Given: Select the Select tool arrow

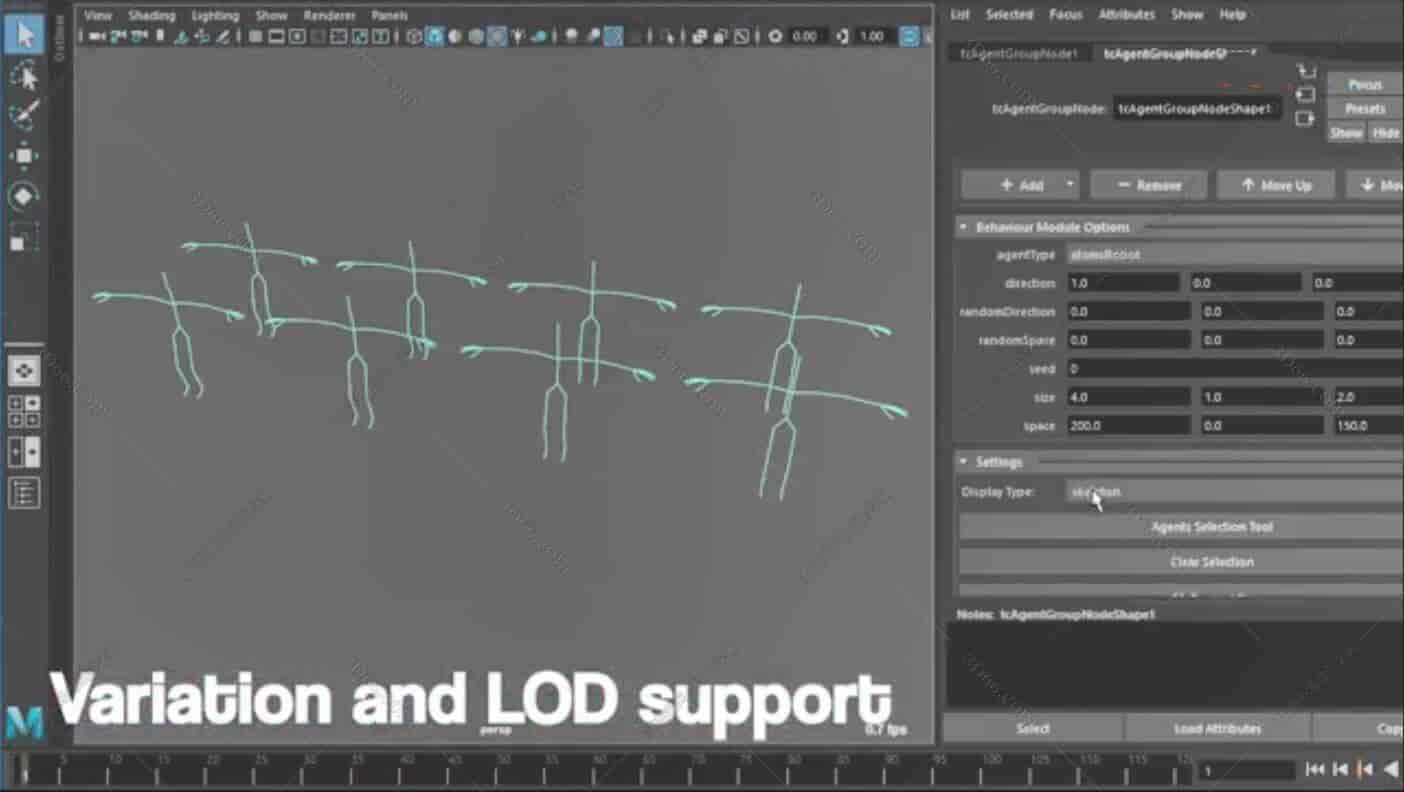Looking at the screenshot, I should pyautogui.click(x=24, y=35).
